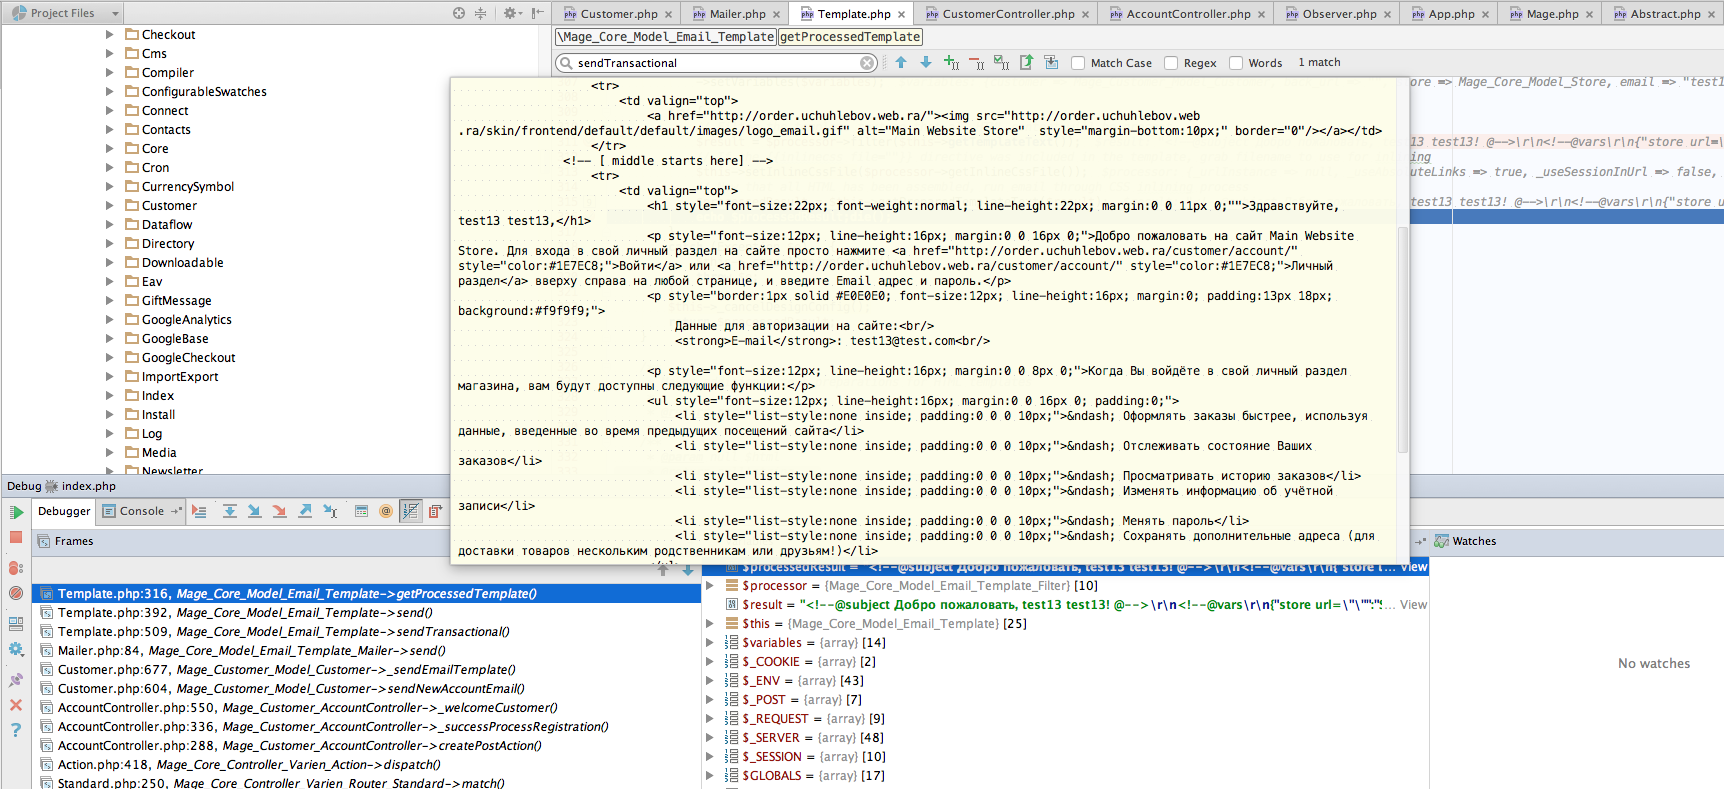
Task: Click the debug sidebar close X icon
Action: tap(16, 705)
